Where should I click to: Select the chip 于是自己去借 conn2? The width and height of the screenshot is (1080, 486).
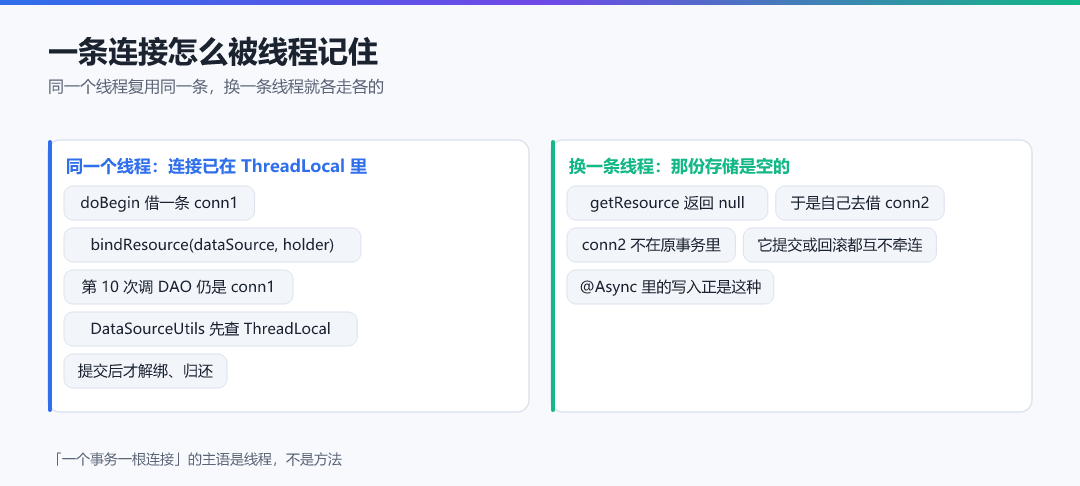[860, 203]
